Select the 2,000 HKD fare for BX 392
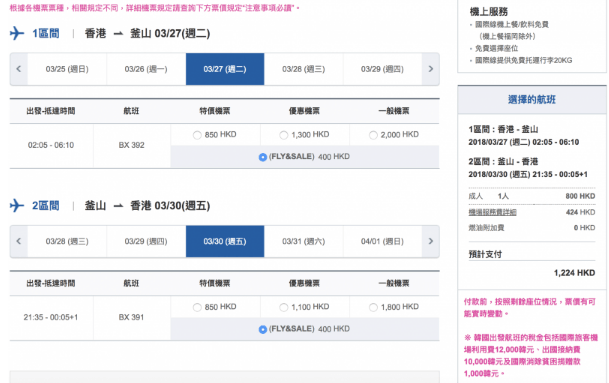The height and width of the screenshot is (383, 609). pyautogui.click(x=373, y=135)
